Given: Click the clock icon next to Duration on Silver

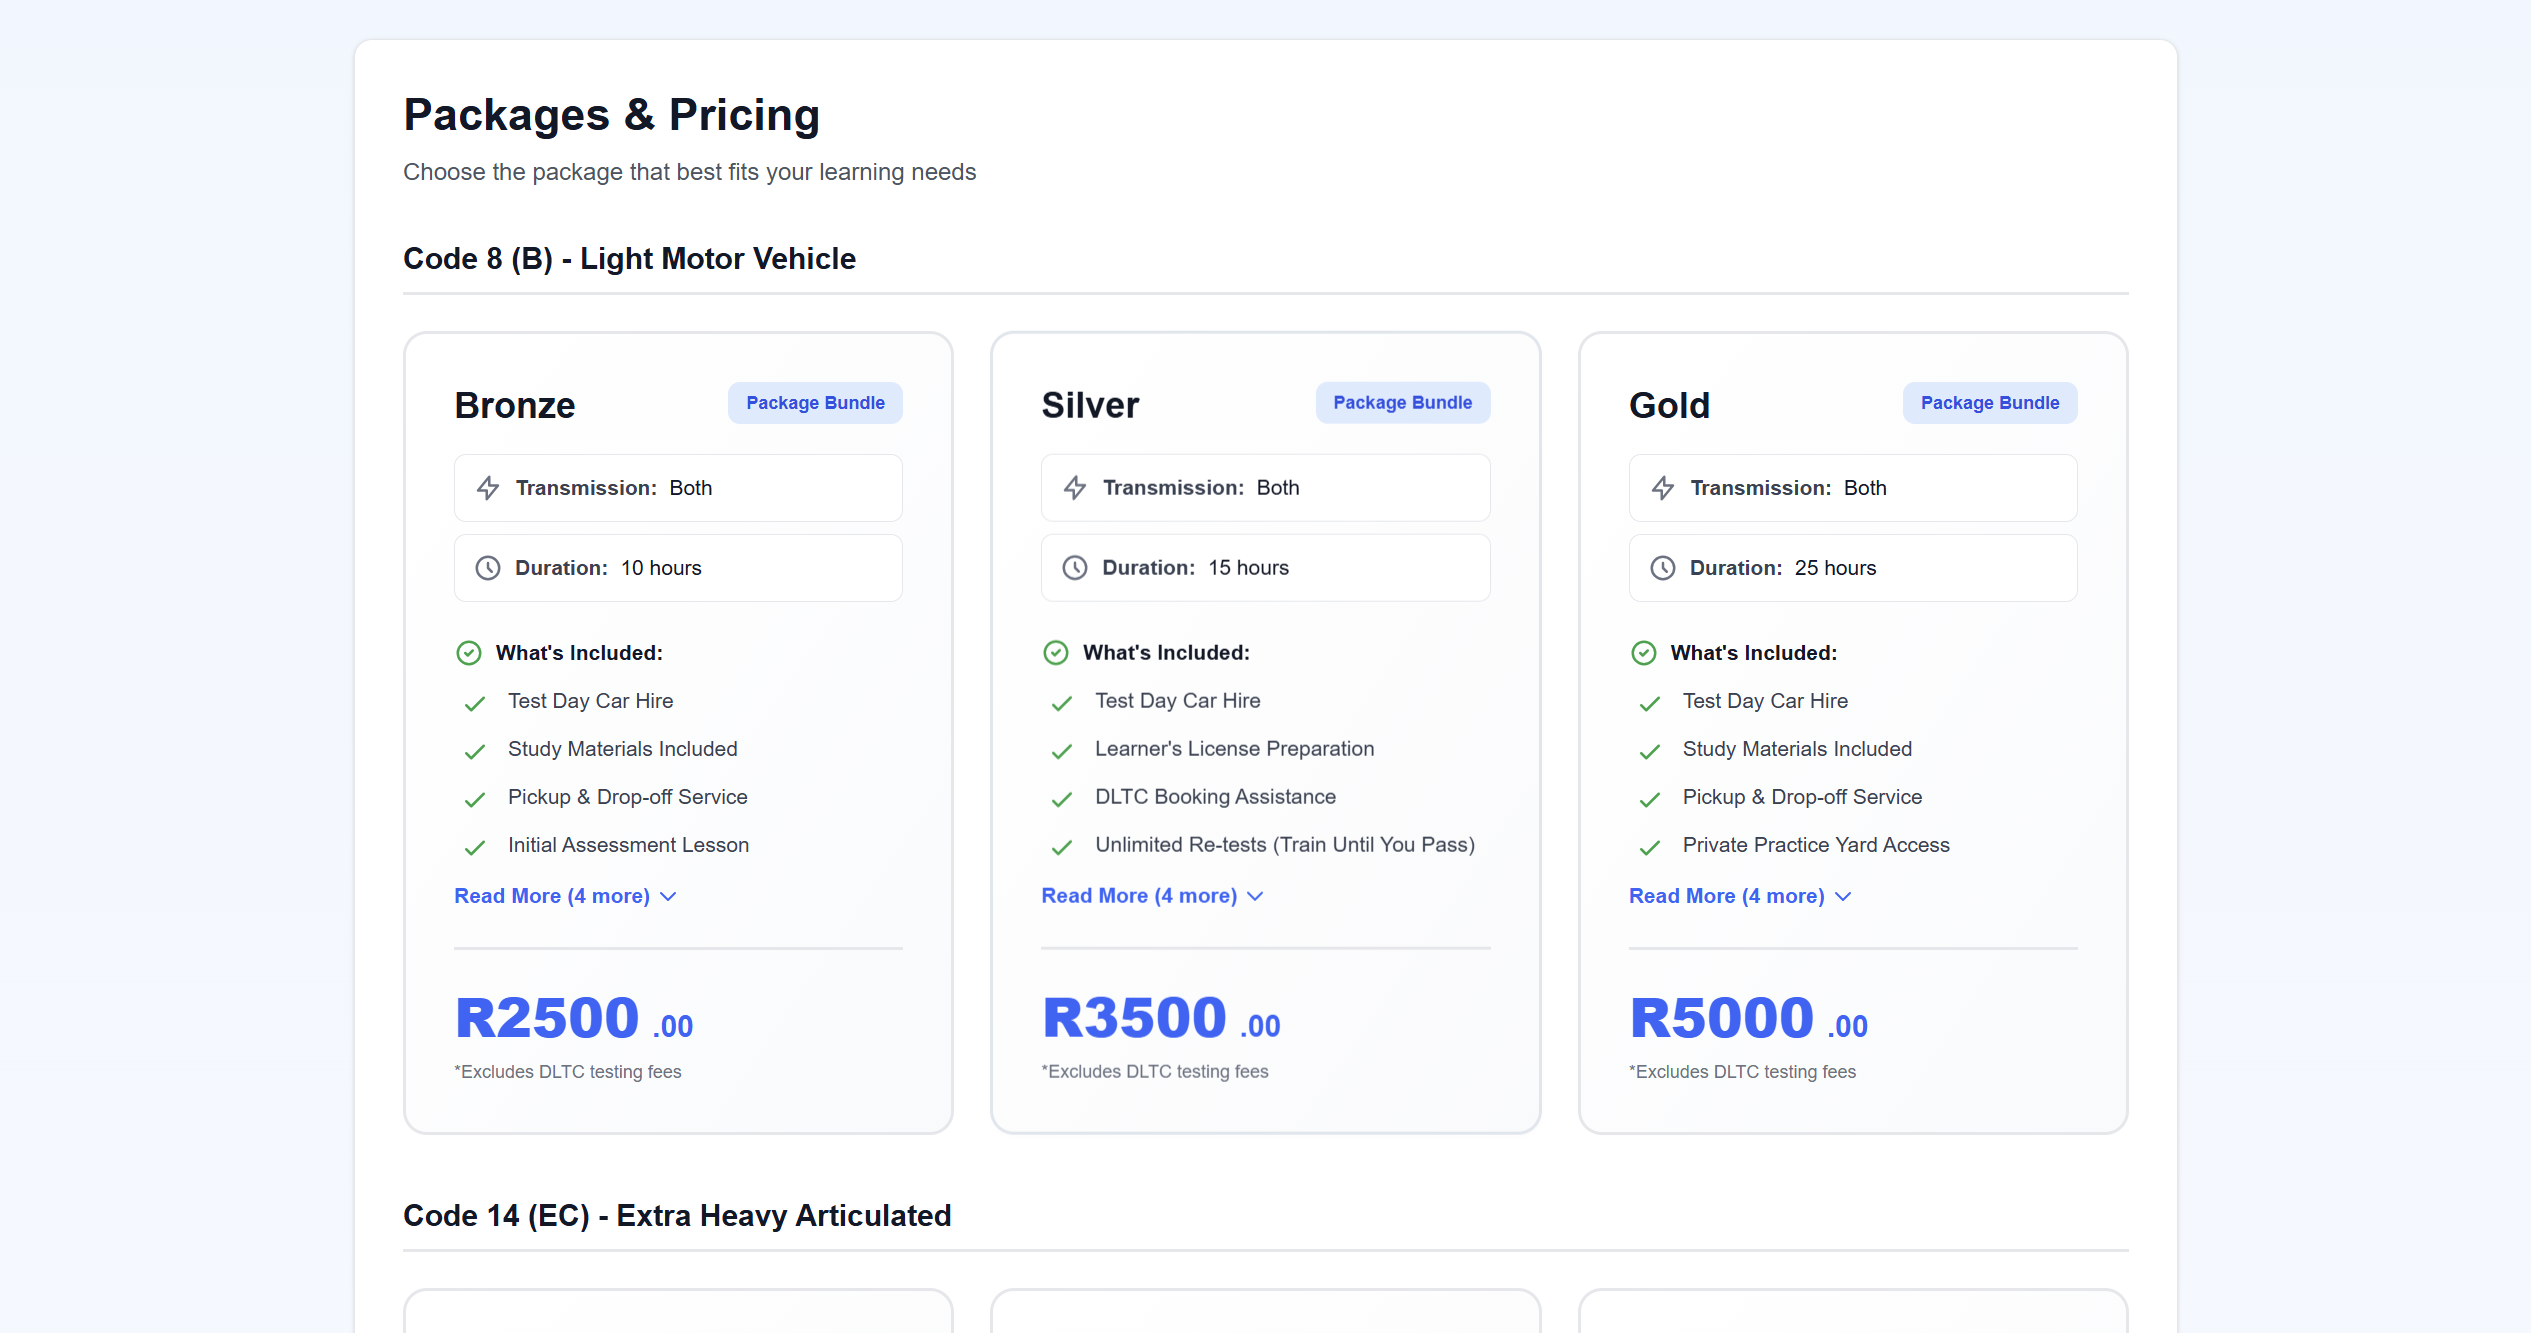Looking at the screenshot, I should [x=1073, y=568].
